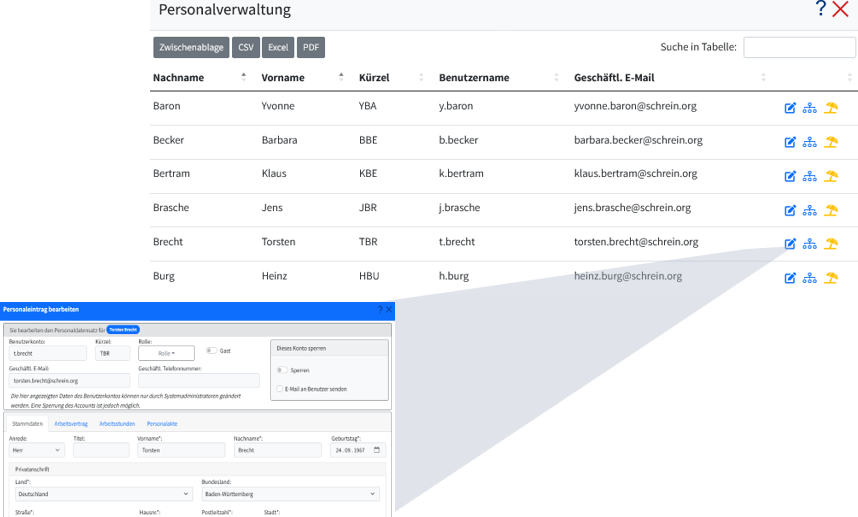
Task: Edit Barbara Becker's personnel entry
Action: 790,142
